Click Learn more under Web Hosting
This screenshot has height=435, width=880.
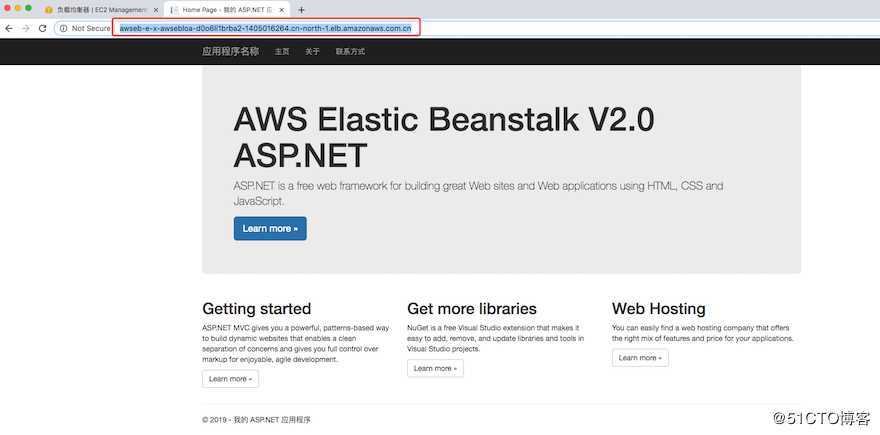click(640, 357)
